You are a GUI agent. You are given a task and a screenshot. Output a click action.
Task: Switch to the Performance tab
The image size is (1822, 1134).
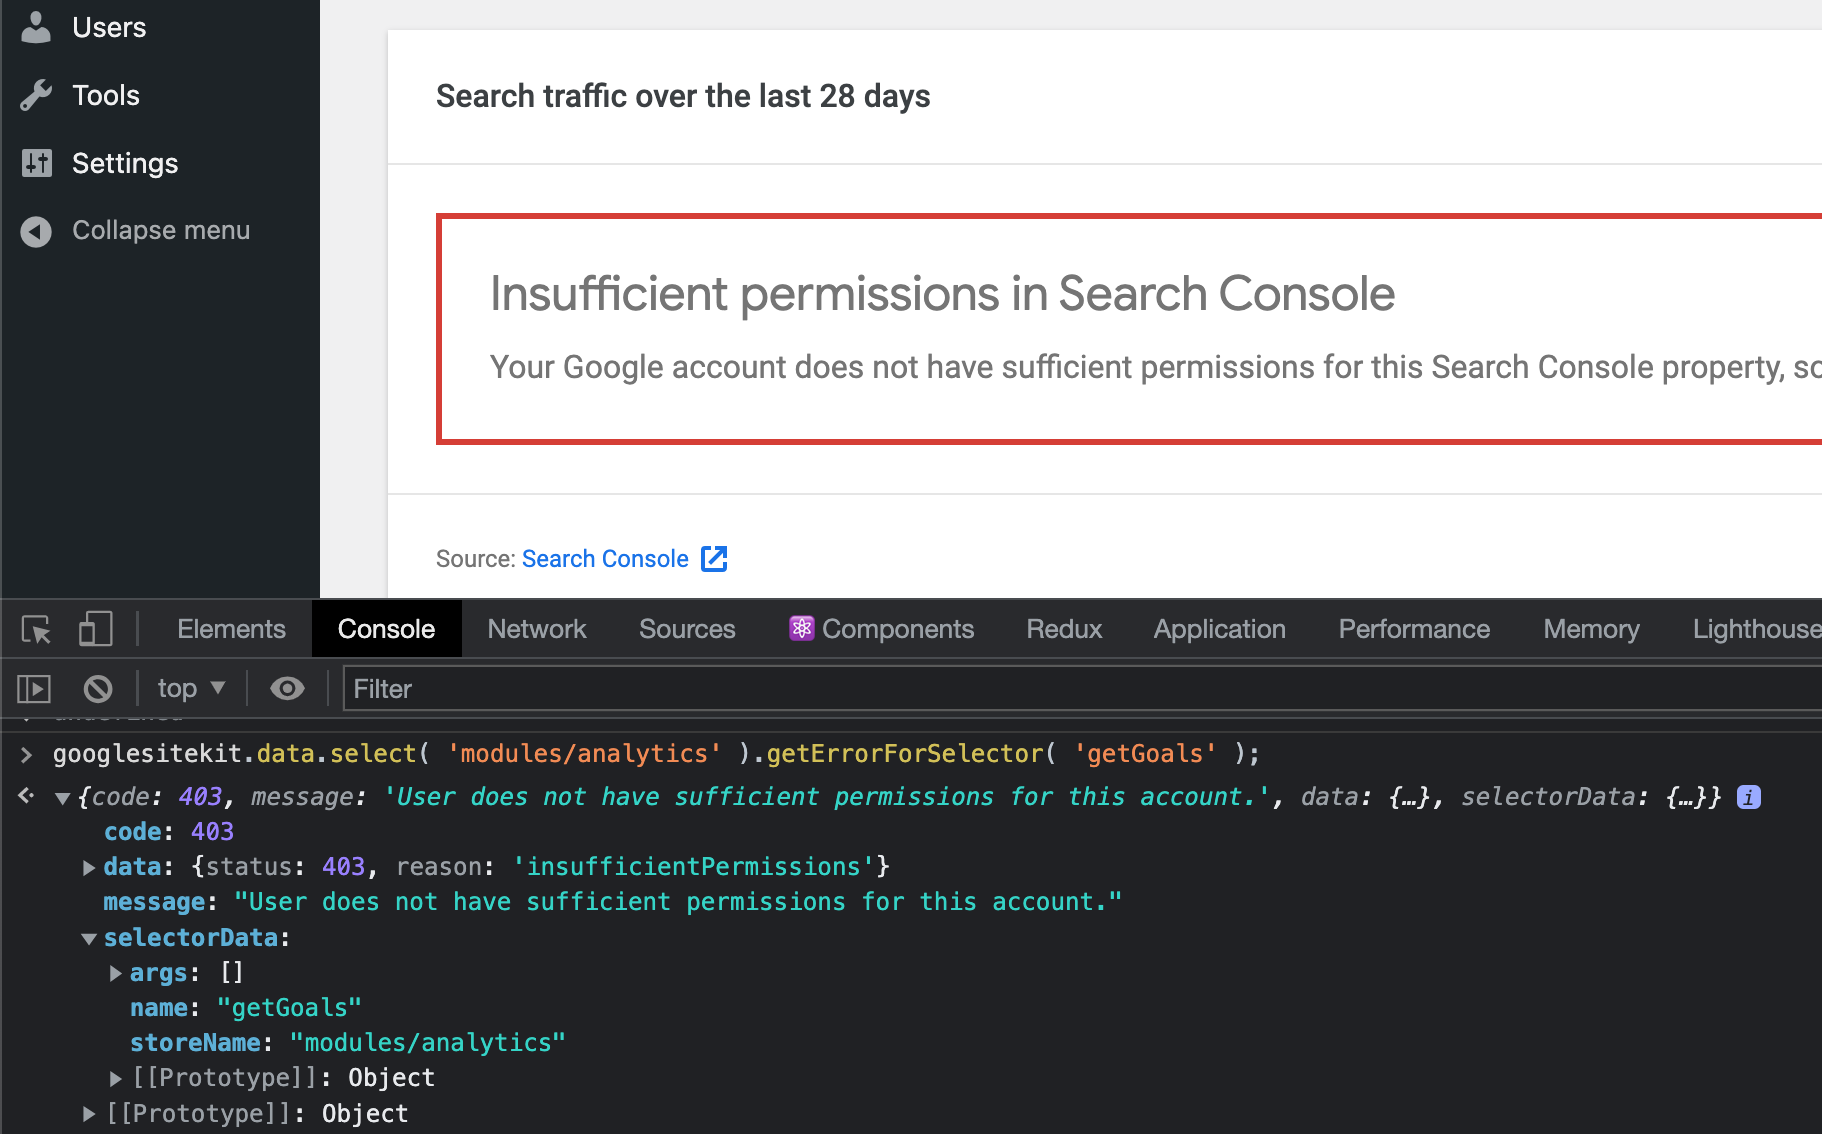(x=1414, y=629)
